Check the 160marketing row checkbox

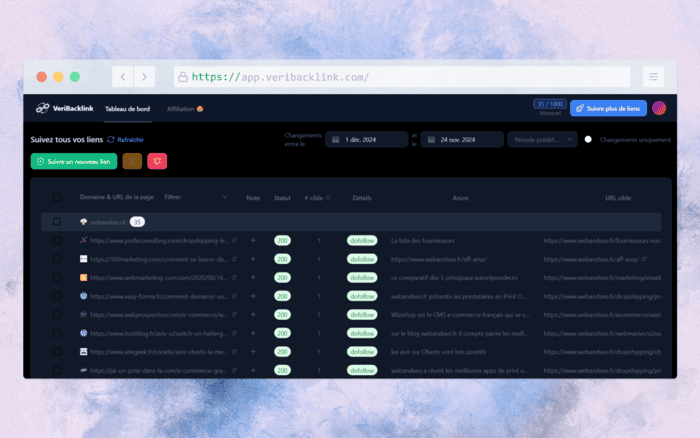57,259
